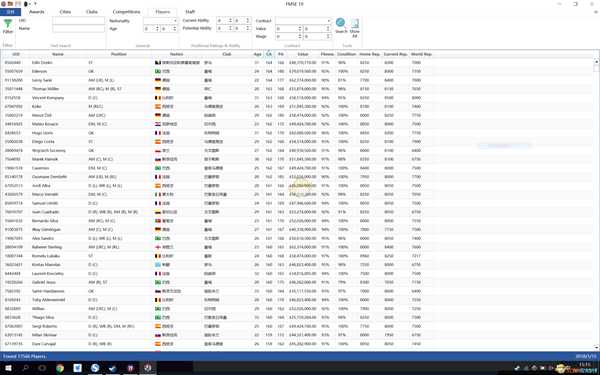
Task: Increase the minimum Age stepper
Action: (x=158, y=27)
